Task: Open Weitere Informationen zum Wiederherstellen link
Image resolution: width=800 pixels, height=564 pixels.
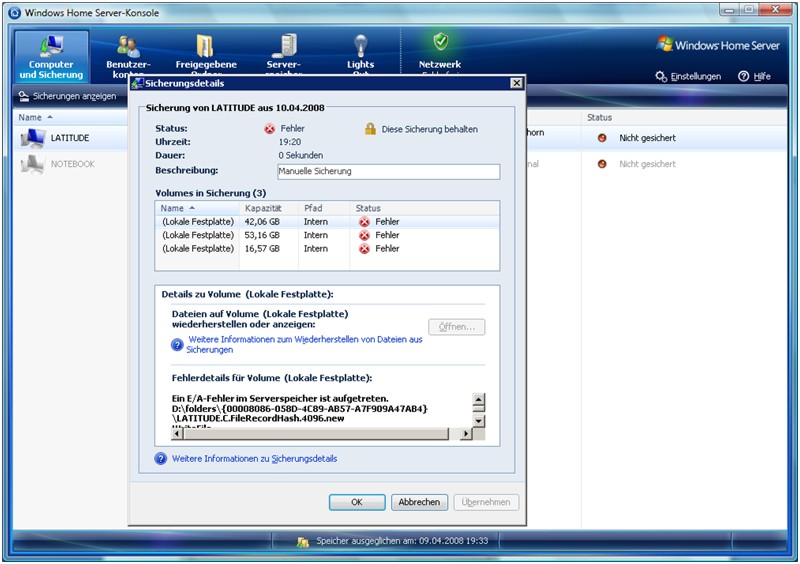Action: (x=304, y=345)
